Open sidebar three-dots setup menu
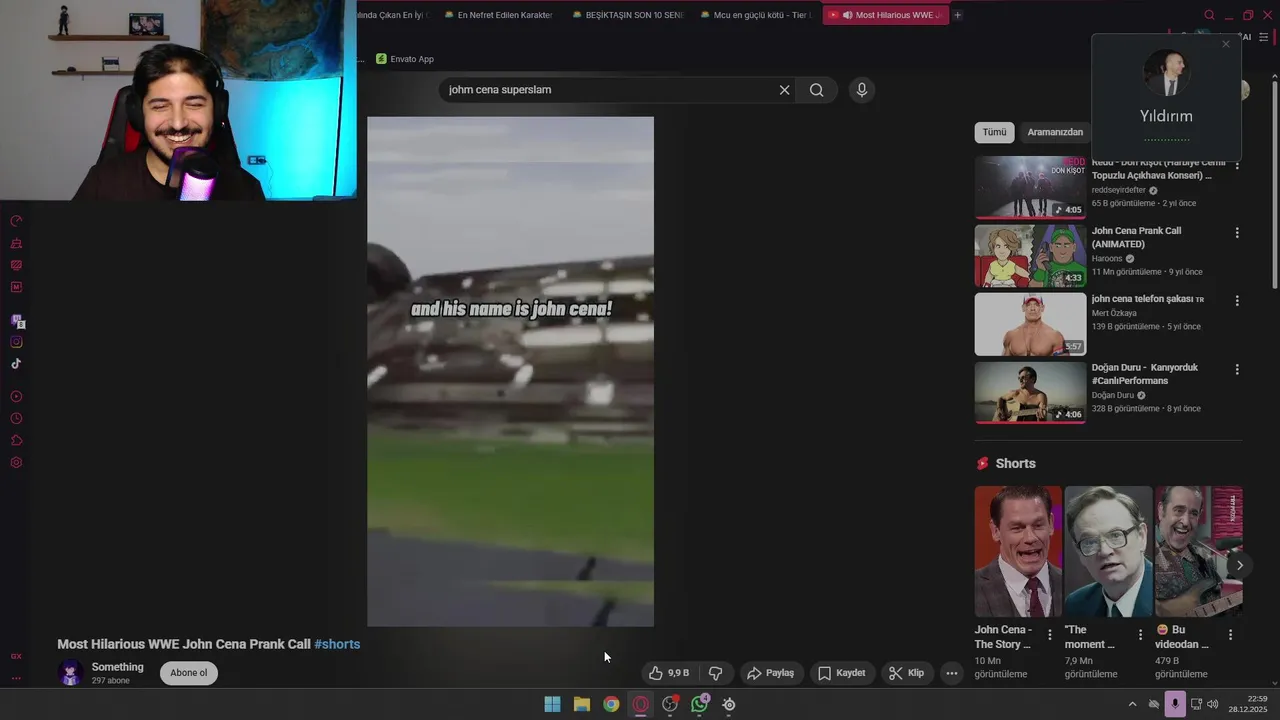1280x720 pixels. tap(16, 678)
